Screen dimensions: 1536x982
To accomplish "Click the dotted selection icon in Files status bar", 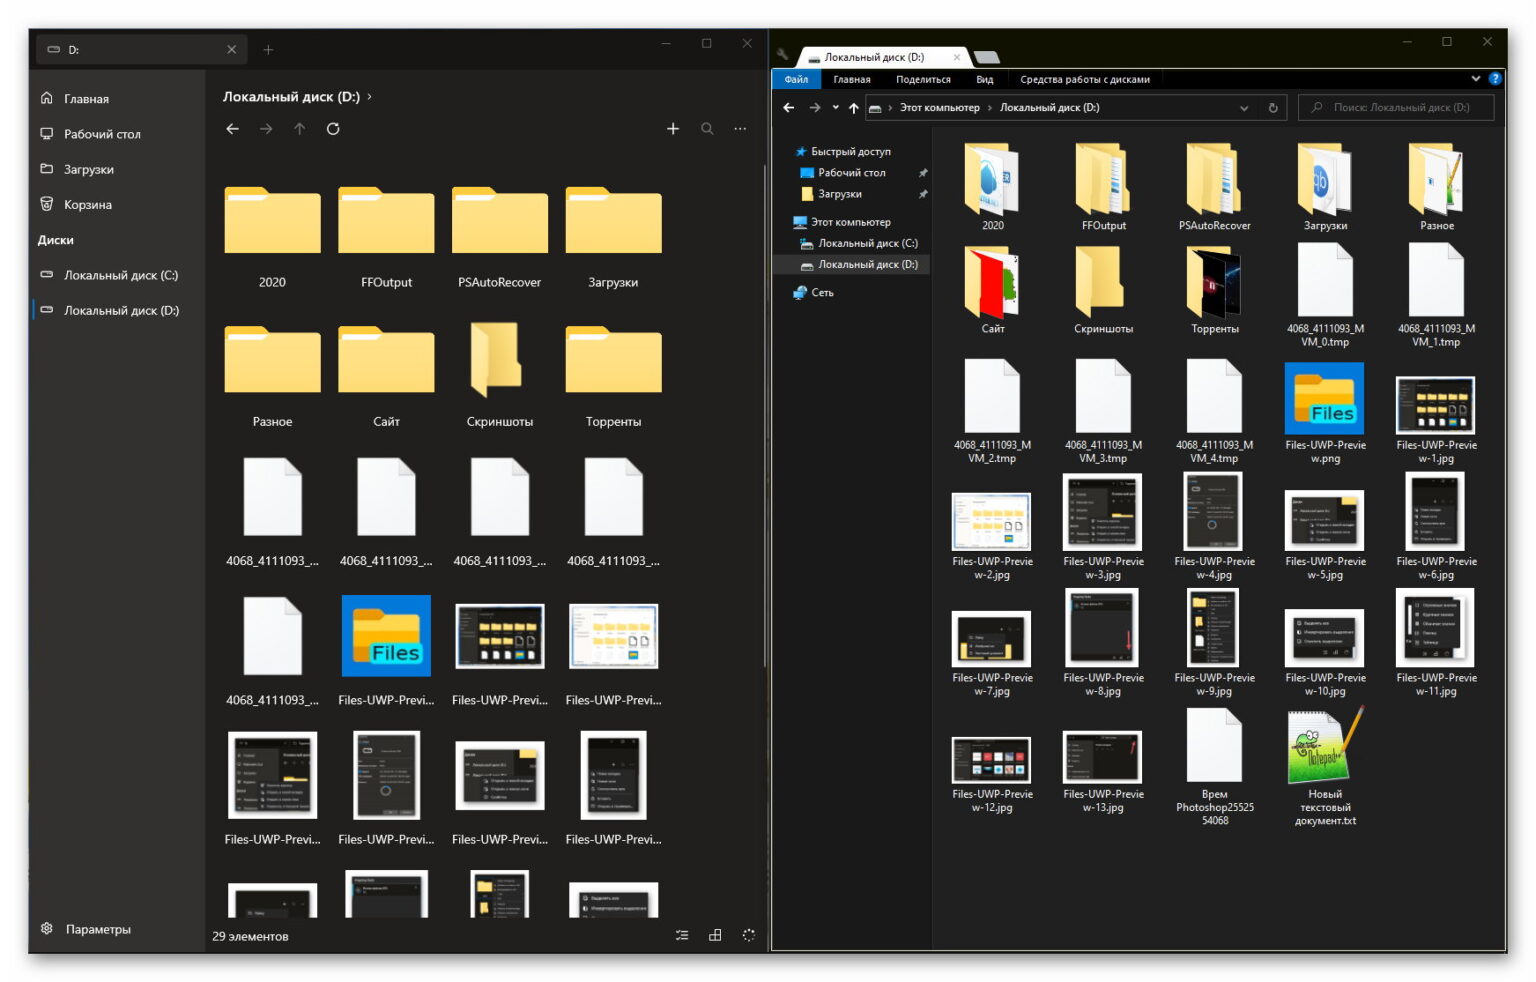I will [749, 936].
